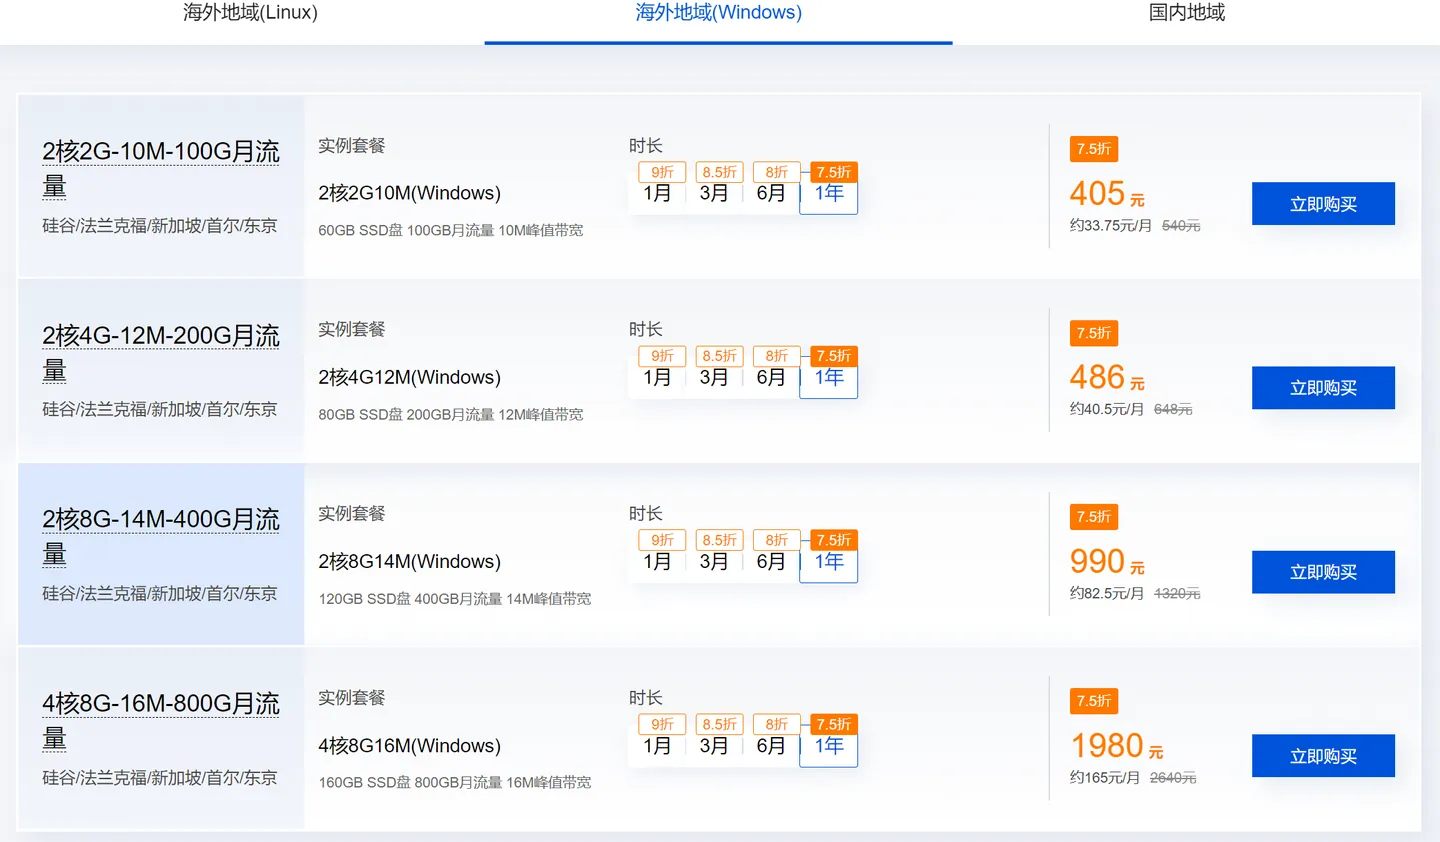Open the 2核4G-12M-200G月流量 plan title
Screen dimensions: 1440x842
point(160,353)
